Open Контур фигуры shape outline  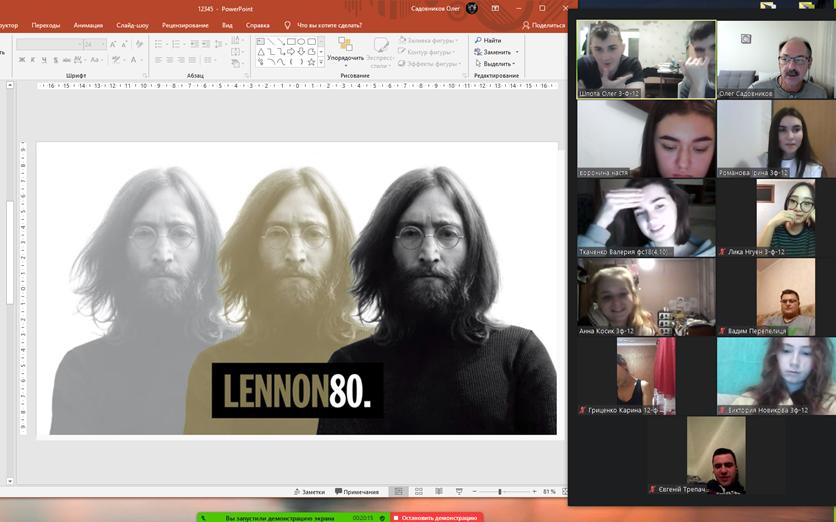click(427, 52)
